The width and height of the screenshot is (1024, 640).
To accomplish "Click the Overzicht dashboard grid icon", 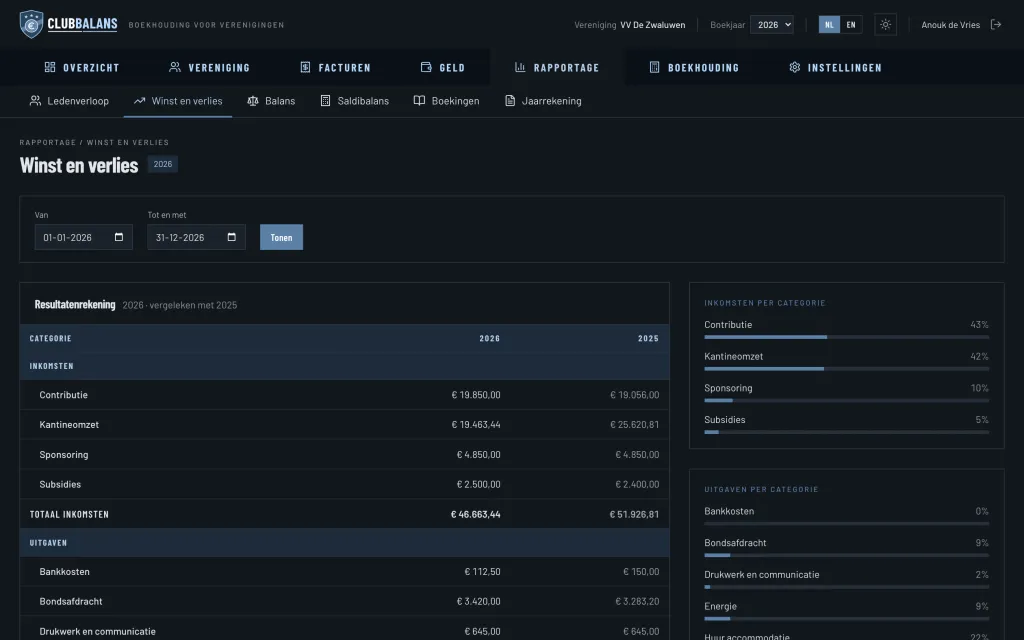I will pyautogui.click(x=50, y=67).
